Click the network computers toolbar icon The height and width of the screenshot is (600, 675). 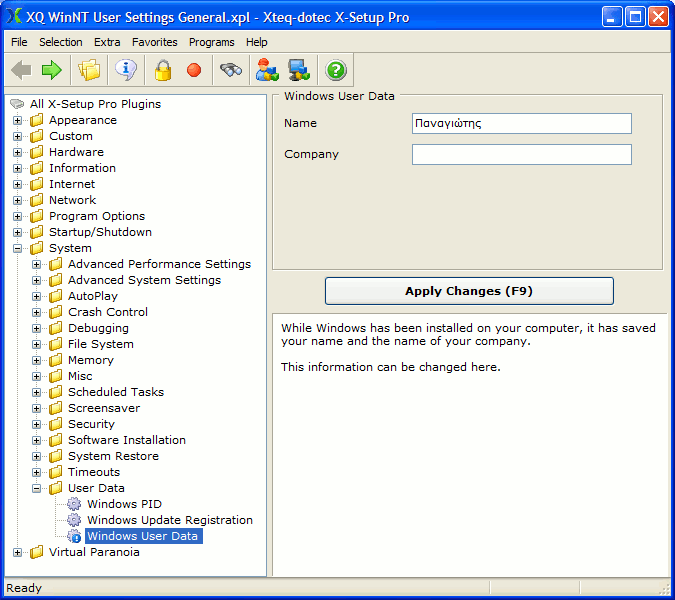pos(299,70)
